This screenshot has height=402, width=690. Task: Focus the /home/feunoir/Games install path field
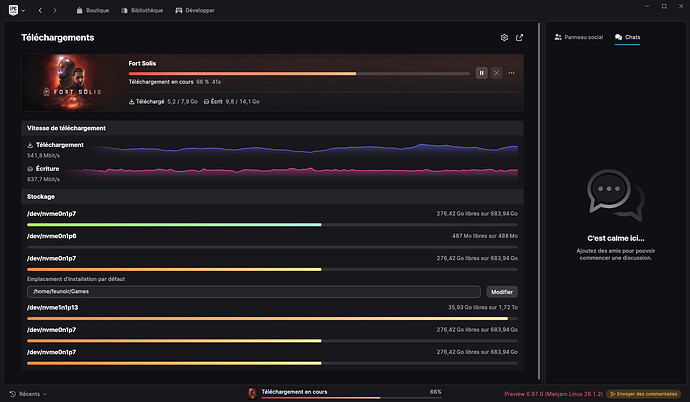[x=253, y=292]
